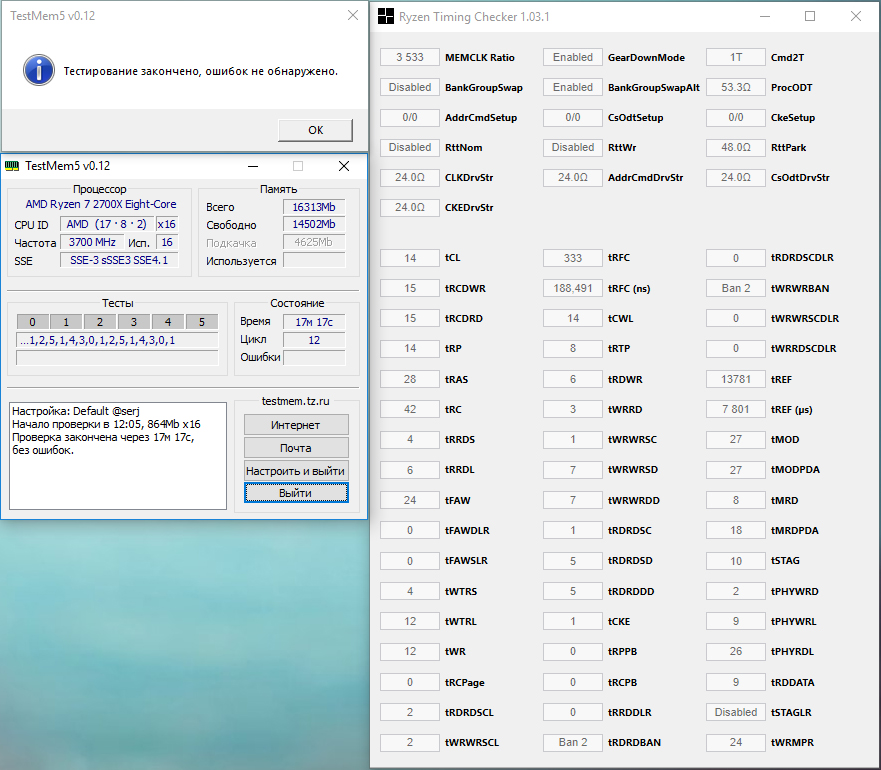This screenshot has width=881, height=770.
Task: Click the tREF value 13781
Action: (735, 379)
